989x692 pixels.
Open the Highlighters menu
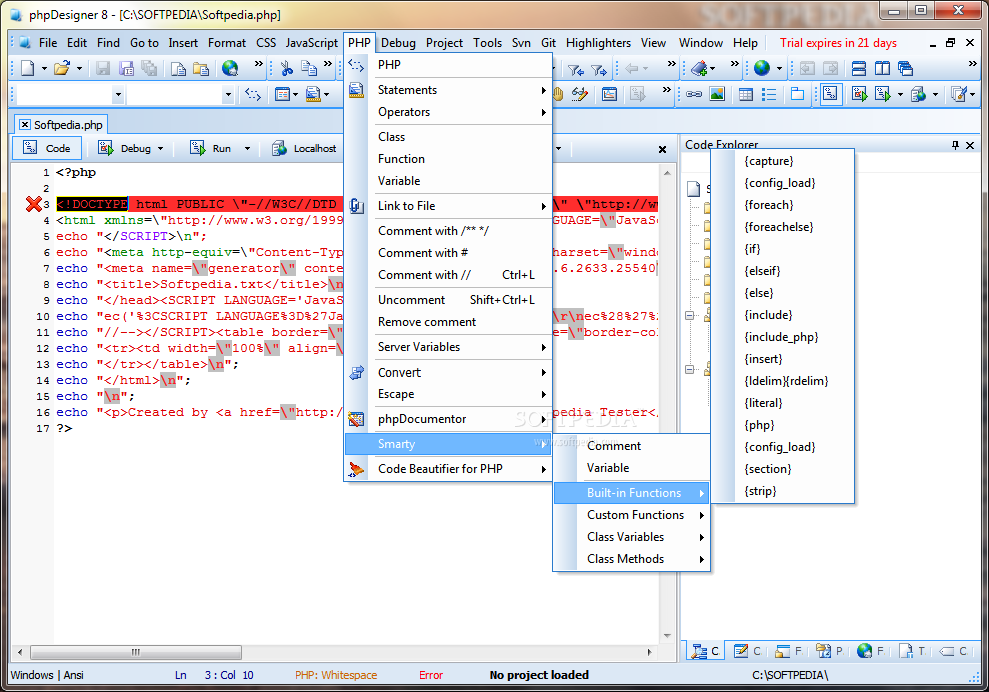click(x=598, y=43)
